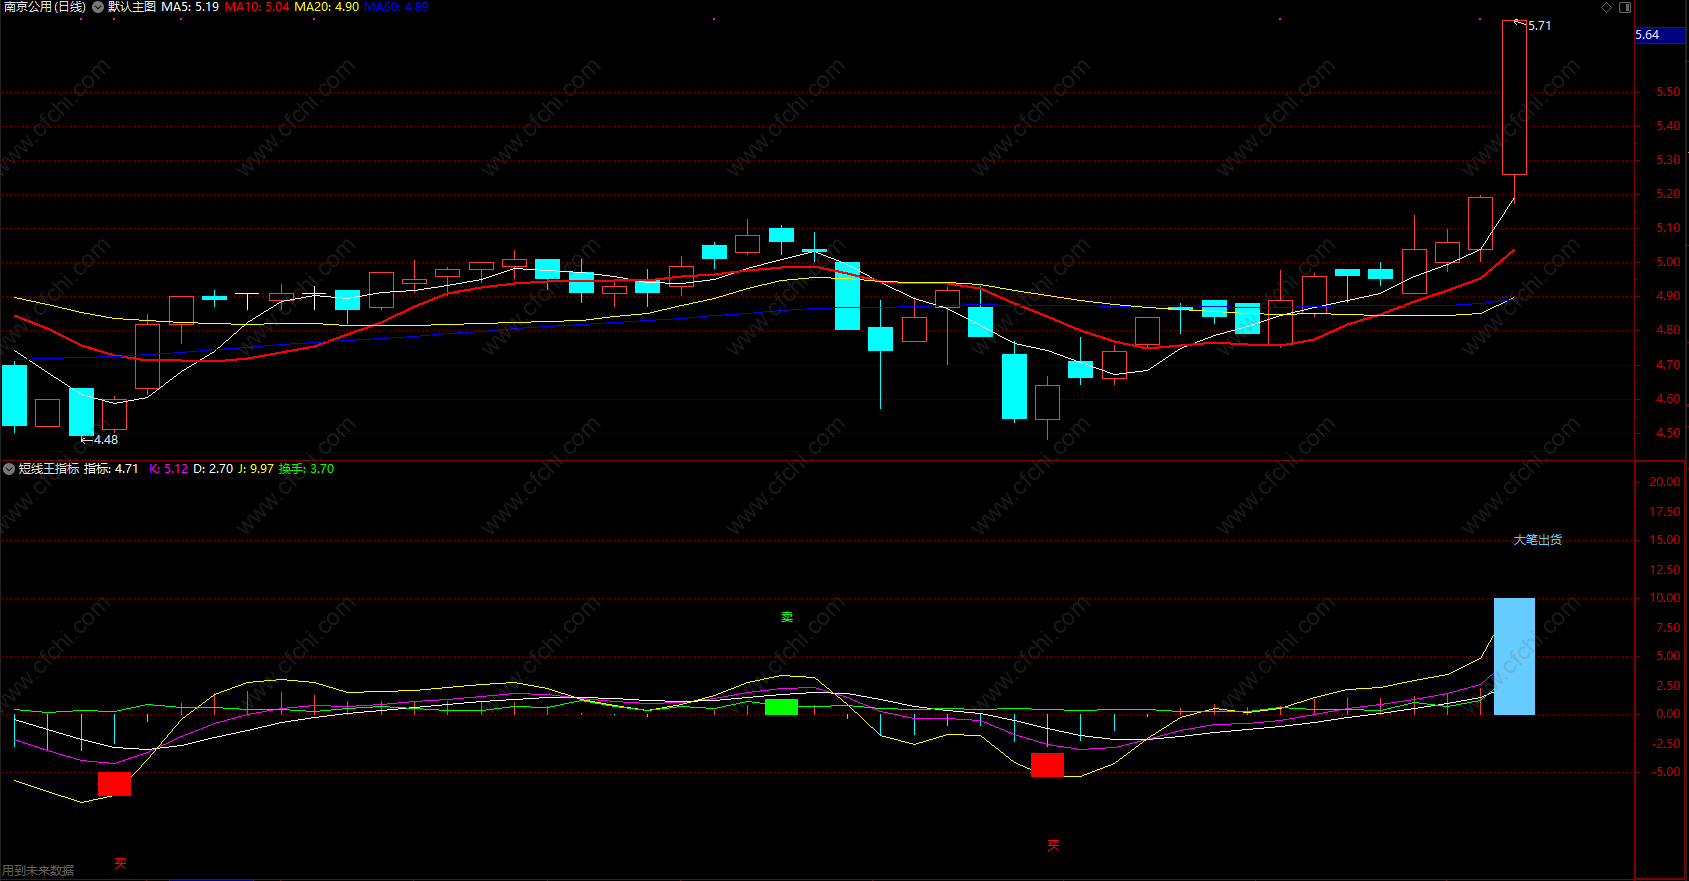Click the first red buy signal block
1689x881 pixels.
click(114, 784)
